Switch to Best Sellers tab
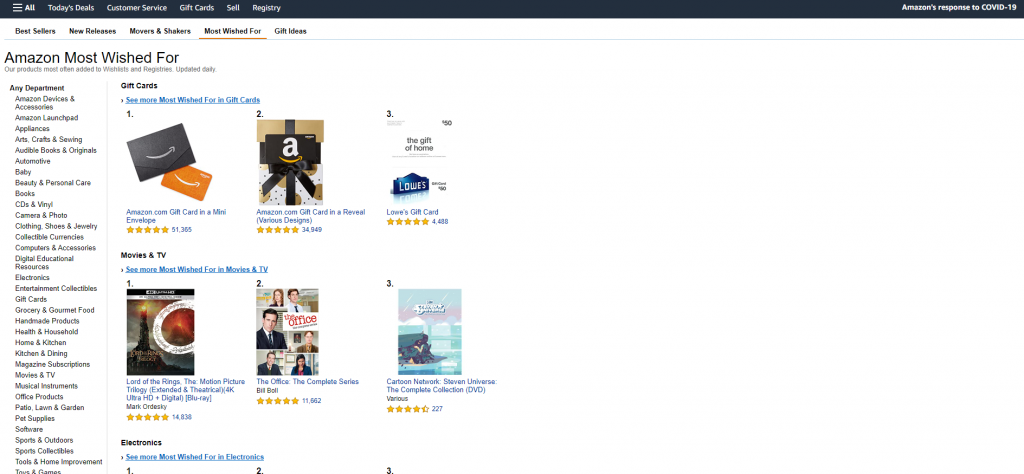This screenshot has width=1024, height=474. (x=35, y=31)
